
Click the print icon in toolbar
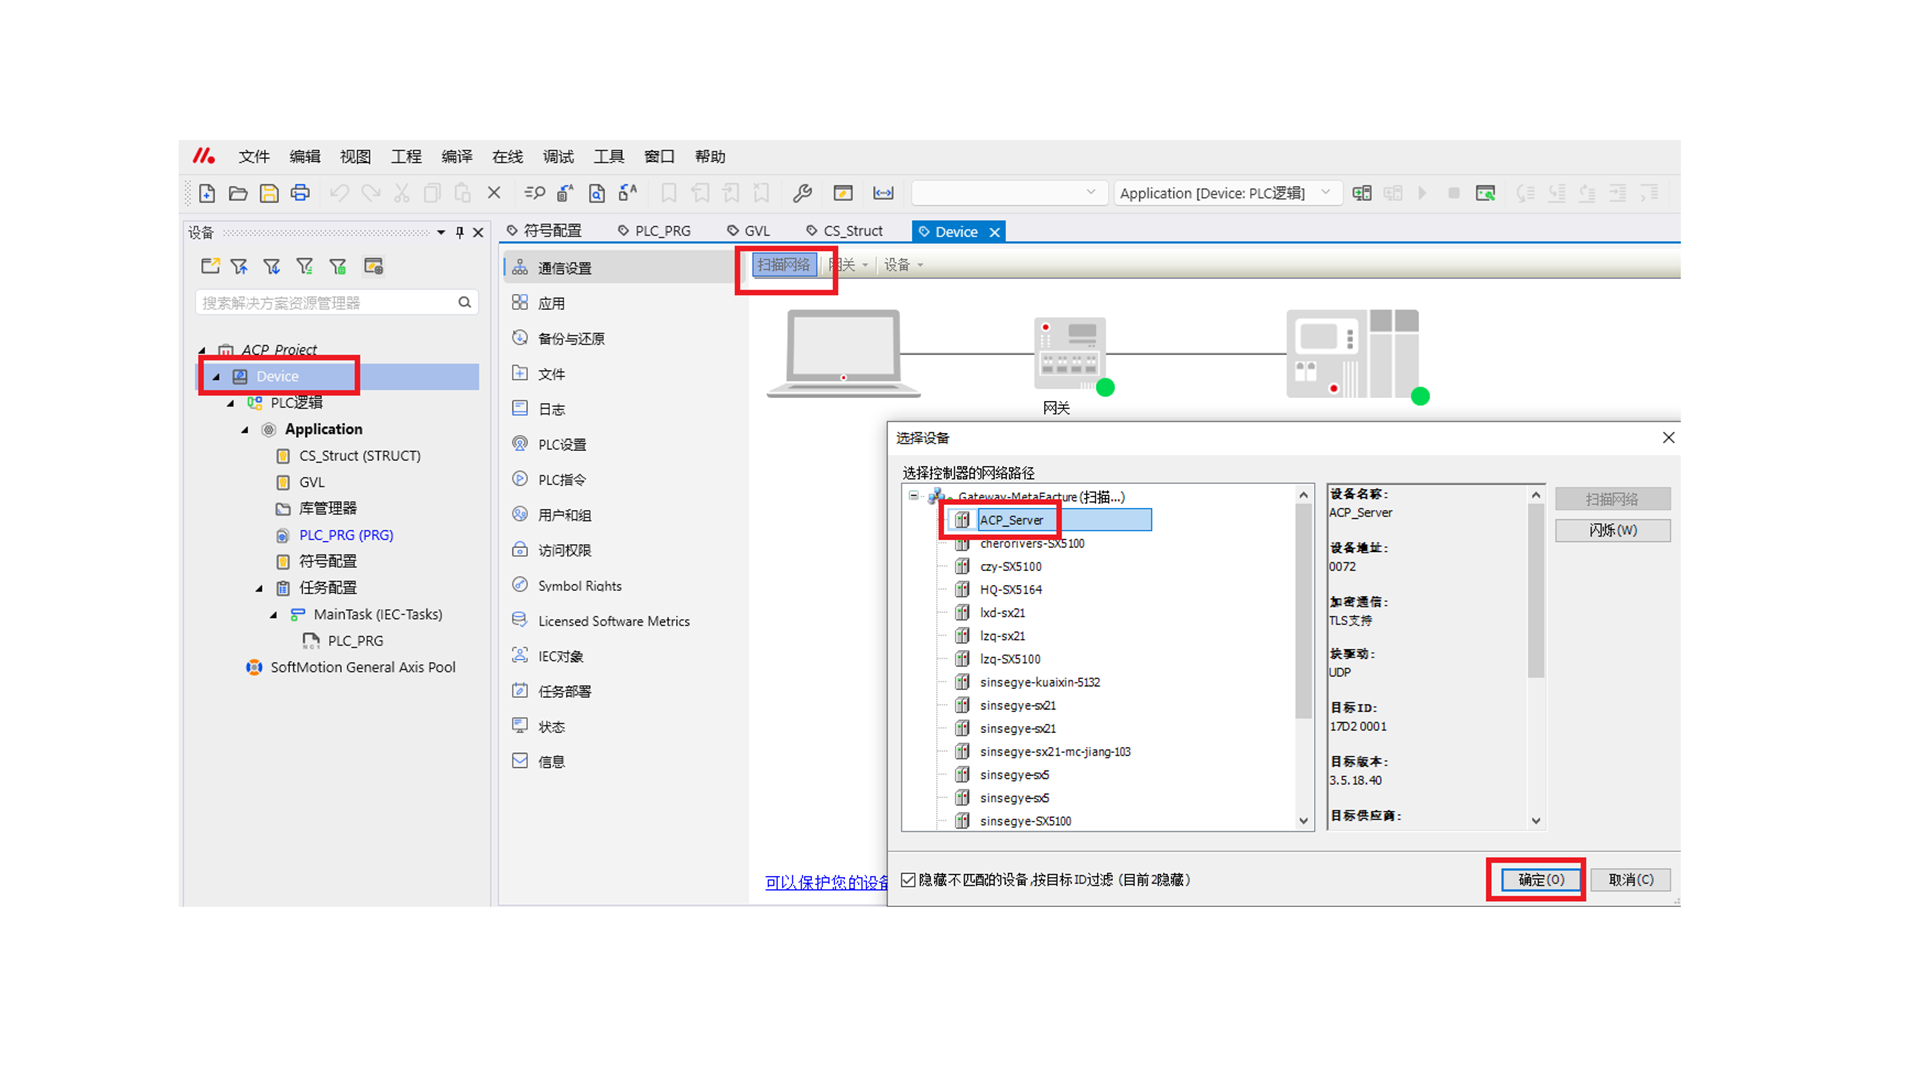(x=300, y=193)
